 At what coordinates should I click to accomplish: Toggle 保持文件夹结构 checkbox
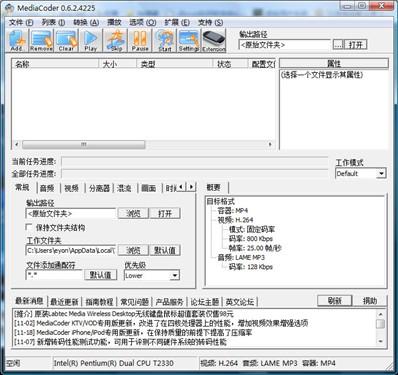point(29,227)
